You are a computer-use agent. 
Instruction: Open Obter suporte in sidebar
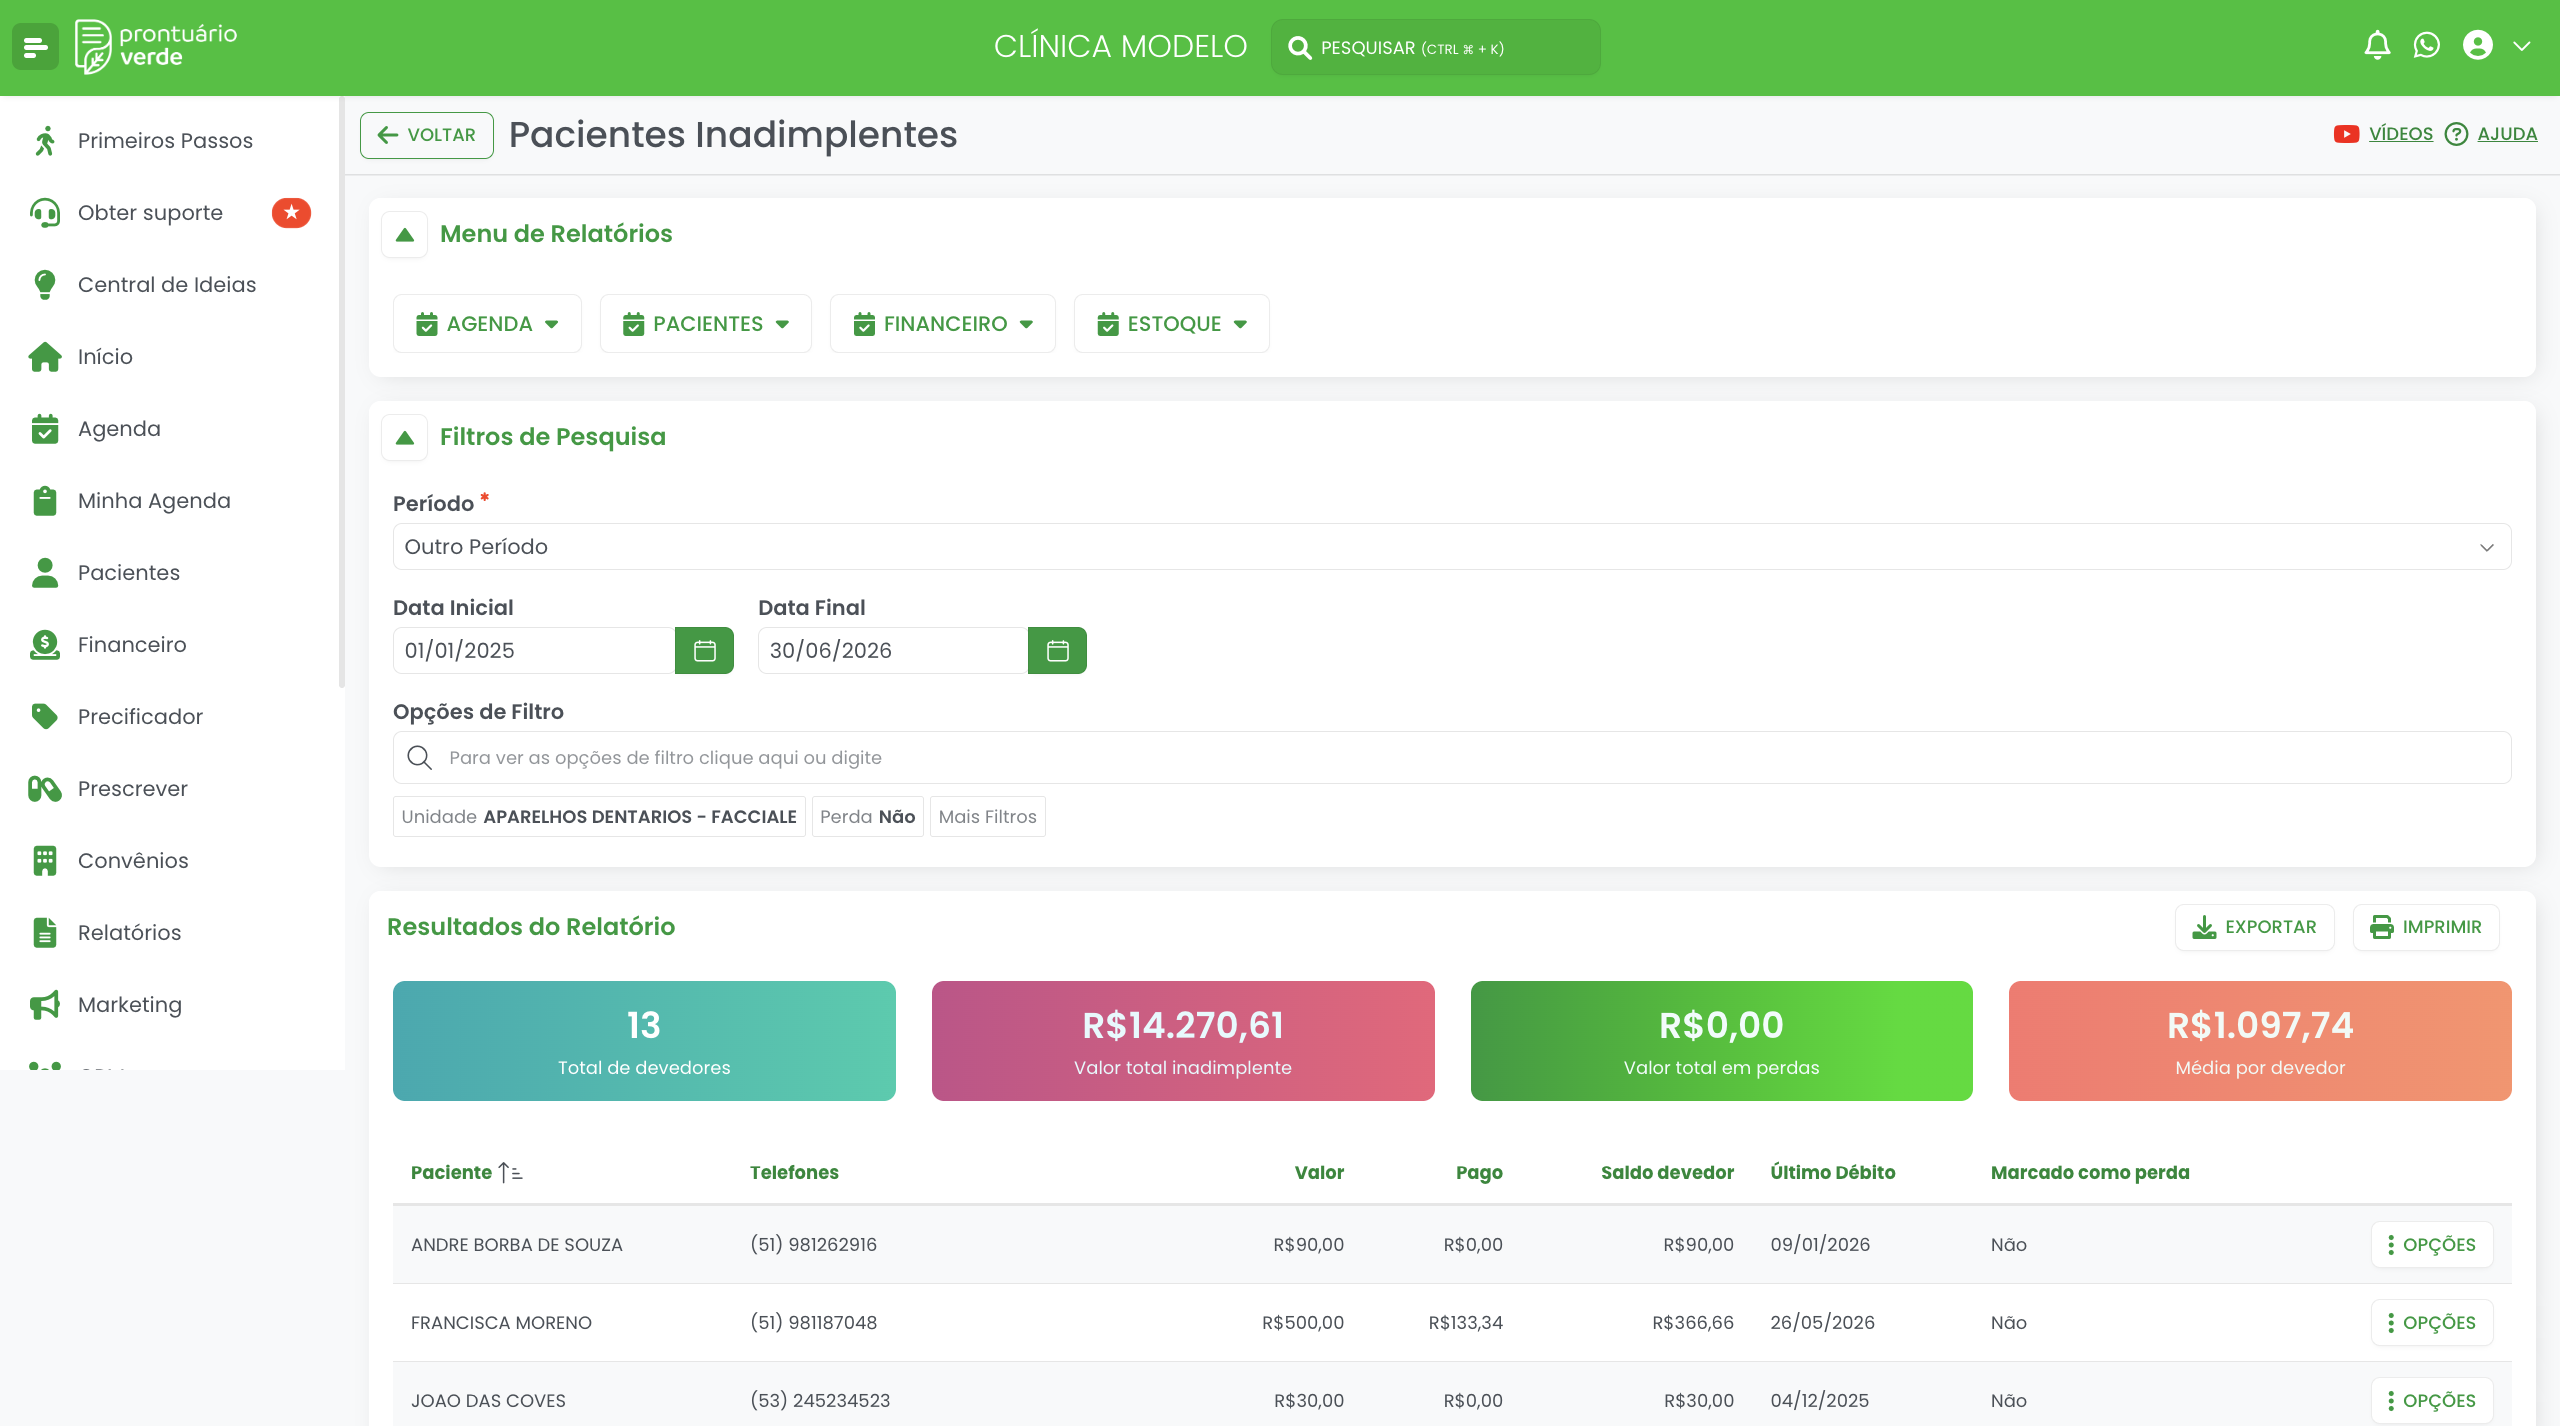(170, 213)
